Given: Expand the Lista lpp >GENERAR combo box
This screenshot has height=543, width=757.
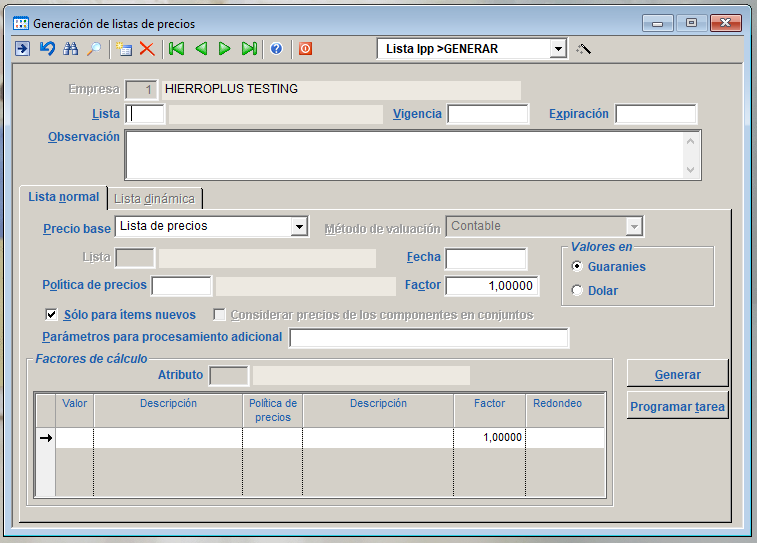Looking at the screenshot, I should pos(558,48).
